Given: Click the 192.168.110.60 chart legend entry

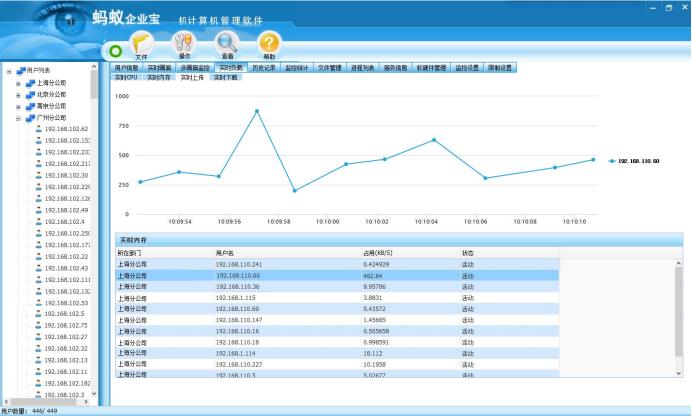Looking at the screenshot, I should click(635, 160).
